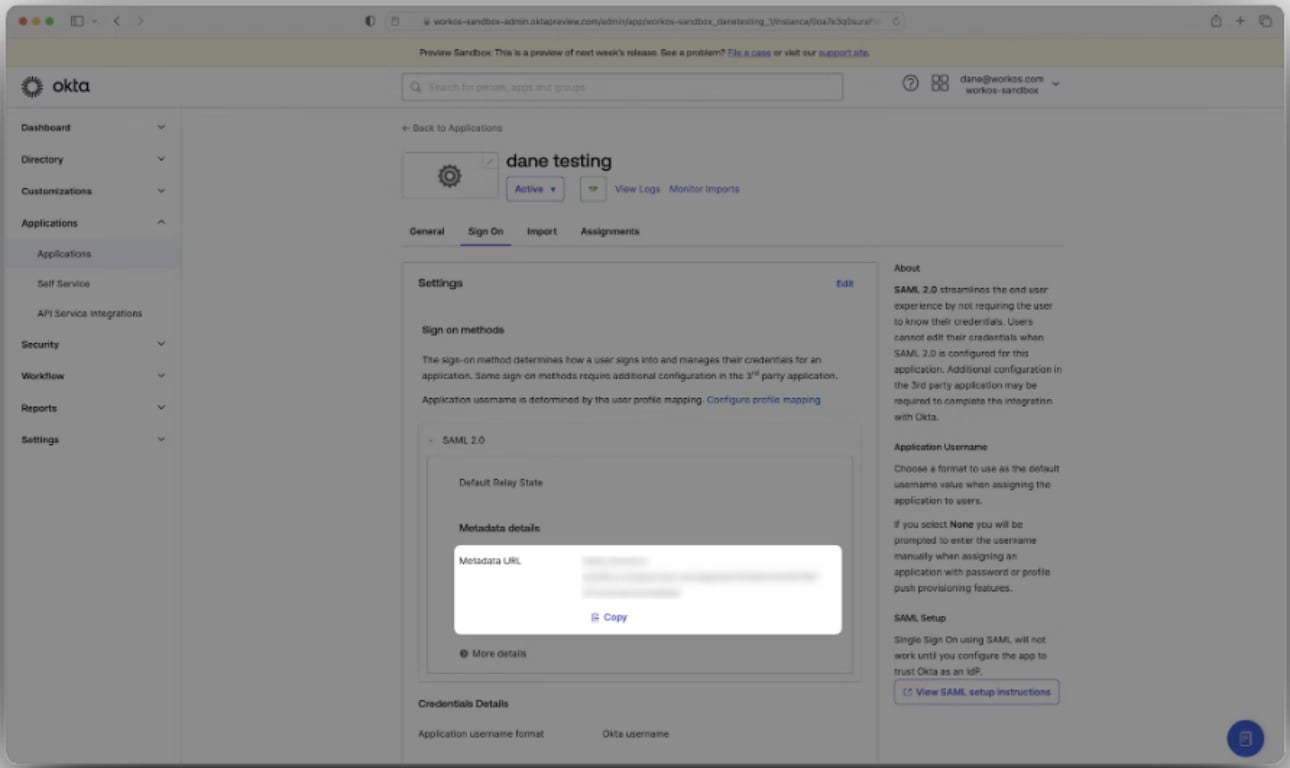Click the "Application username format" label

click(481, 734)
